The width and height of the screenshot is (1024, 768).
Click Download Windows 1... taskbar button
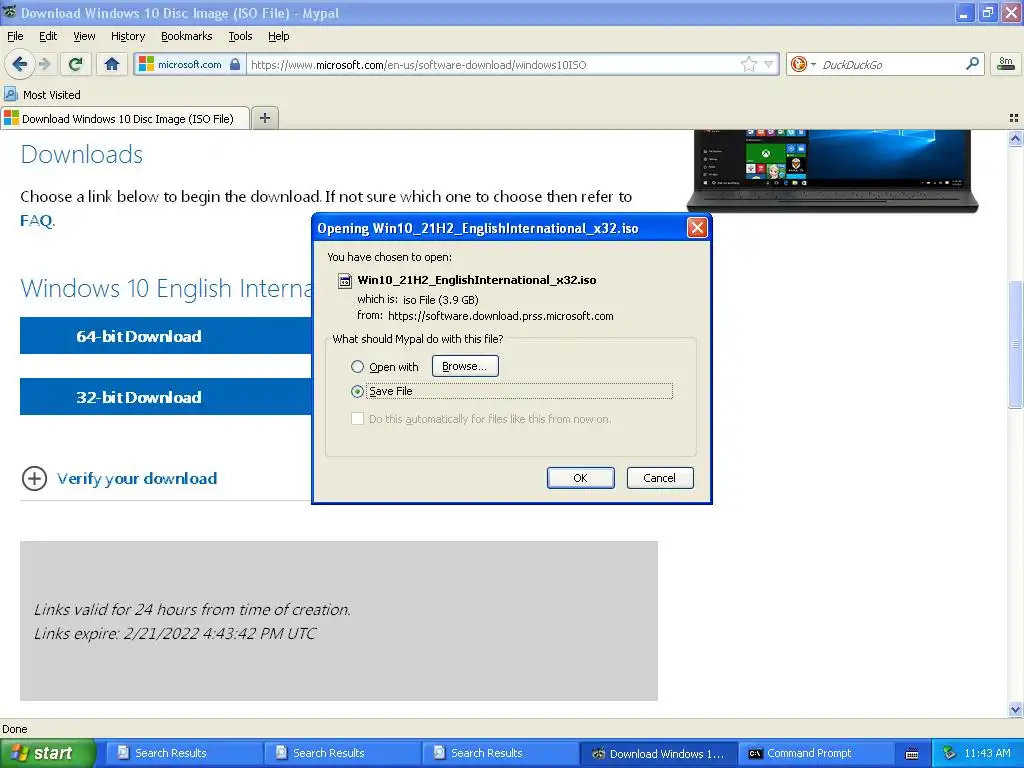click(x=658, y=754)
